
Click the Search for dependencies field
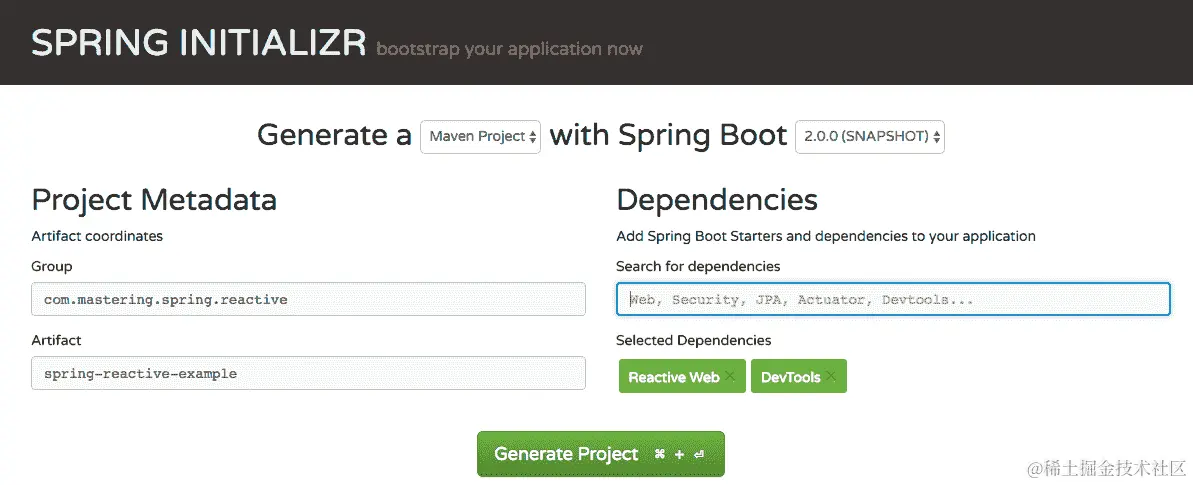tap(893, 299)
